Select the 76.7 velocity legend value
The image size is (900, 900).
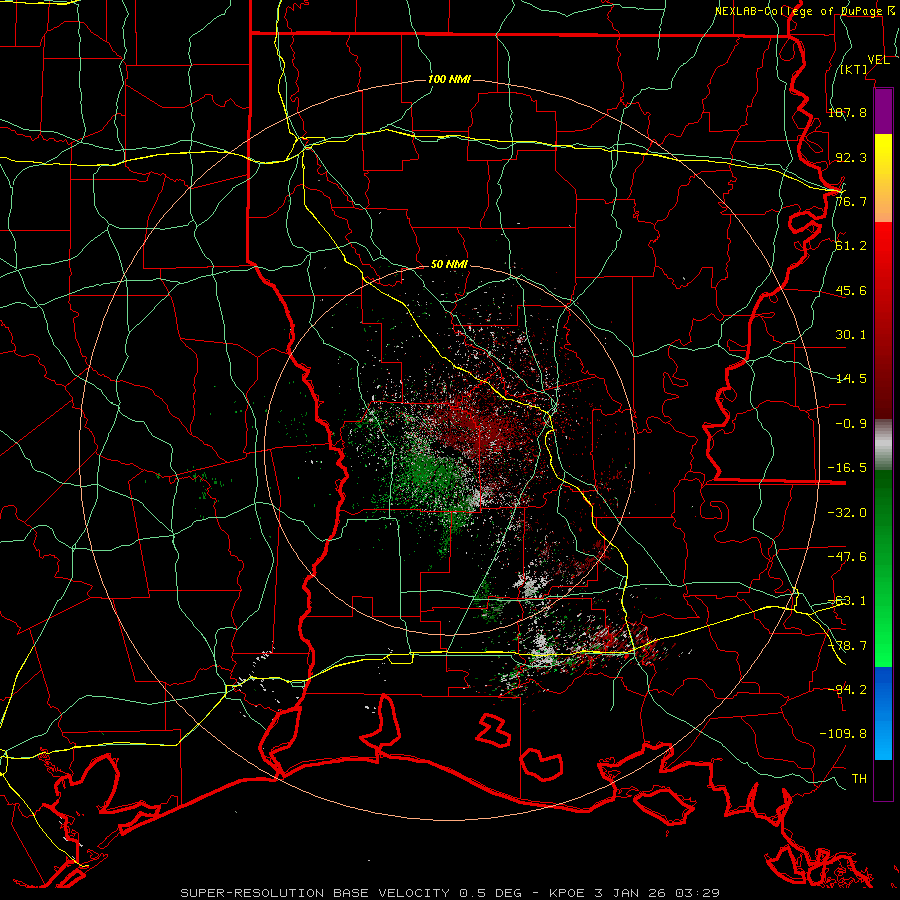(x=851, y=201)
